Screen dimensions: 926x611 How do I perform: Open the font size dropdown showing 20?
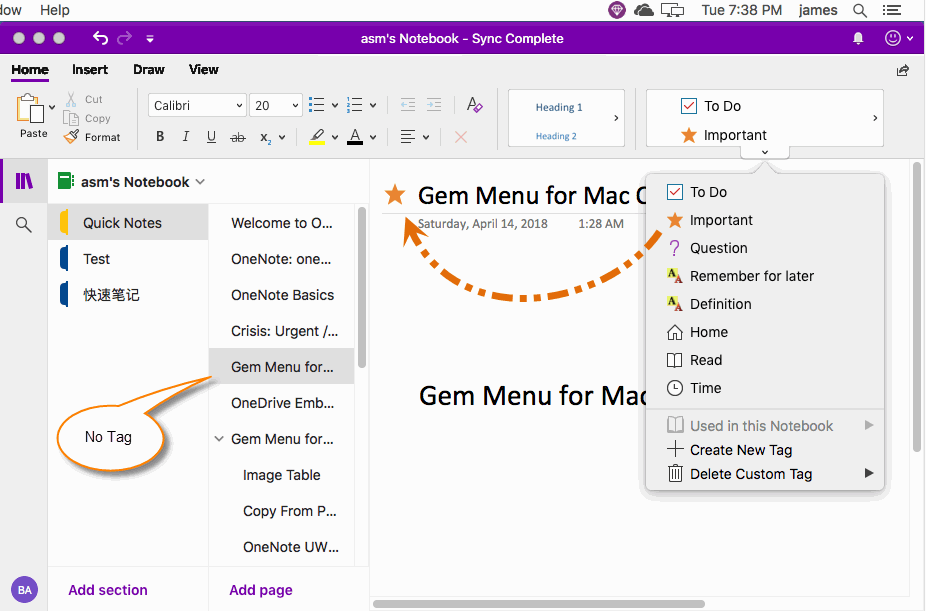tap(276, 106)
